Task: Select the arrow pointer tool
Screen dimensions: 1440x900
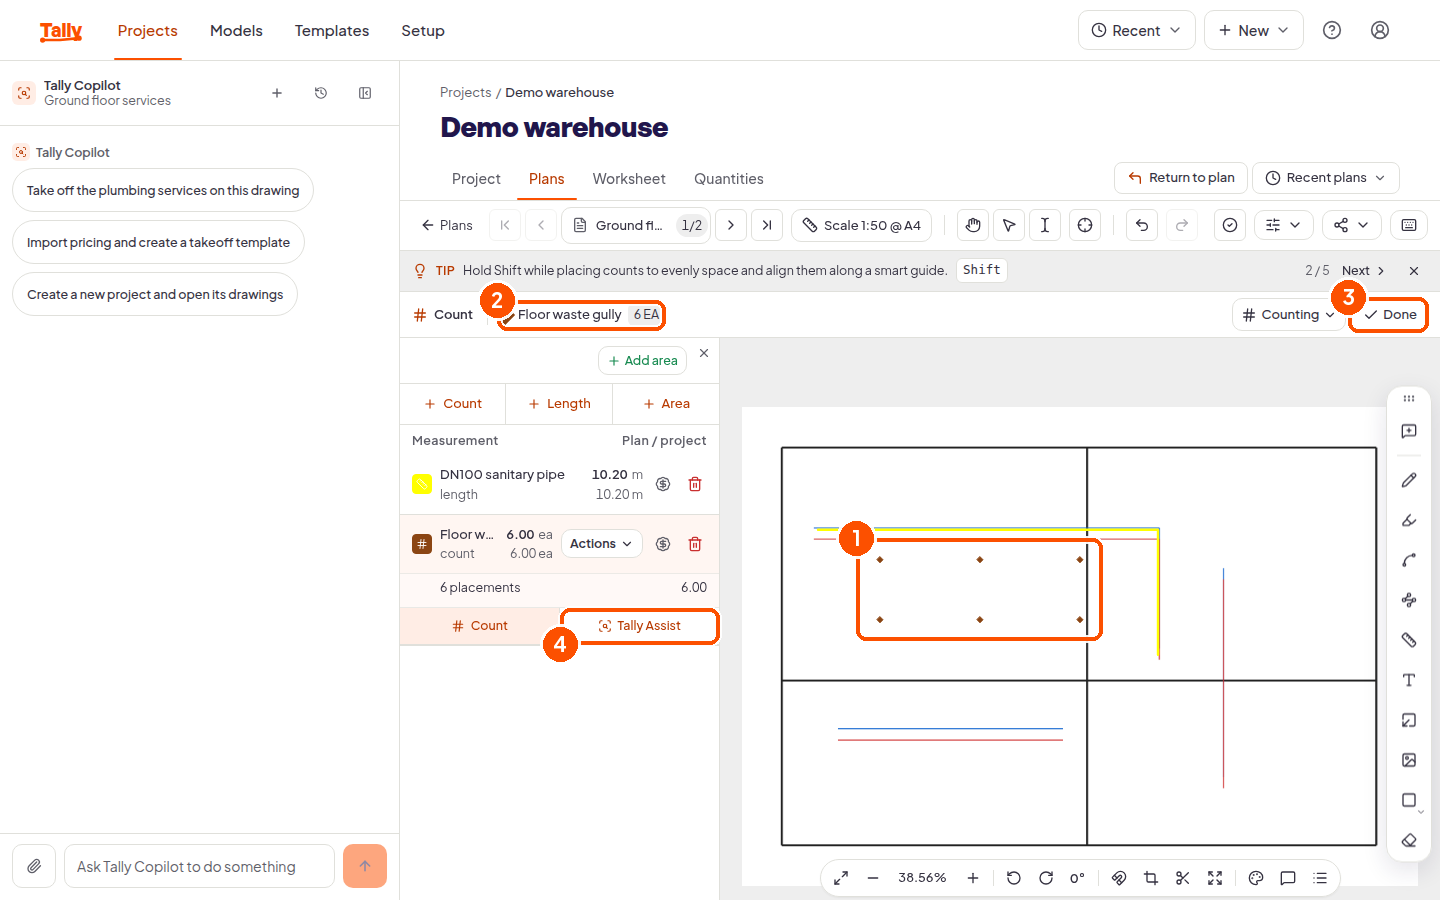Action: [x=1009, y=225]
